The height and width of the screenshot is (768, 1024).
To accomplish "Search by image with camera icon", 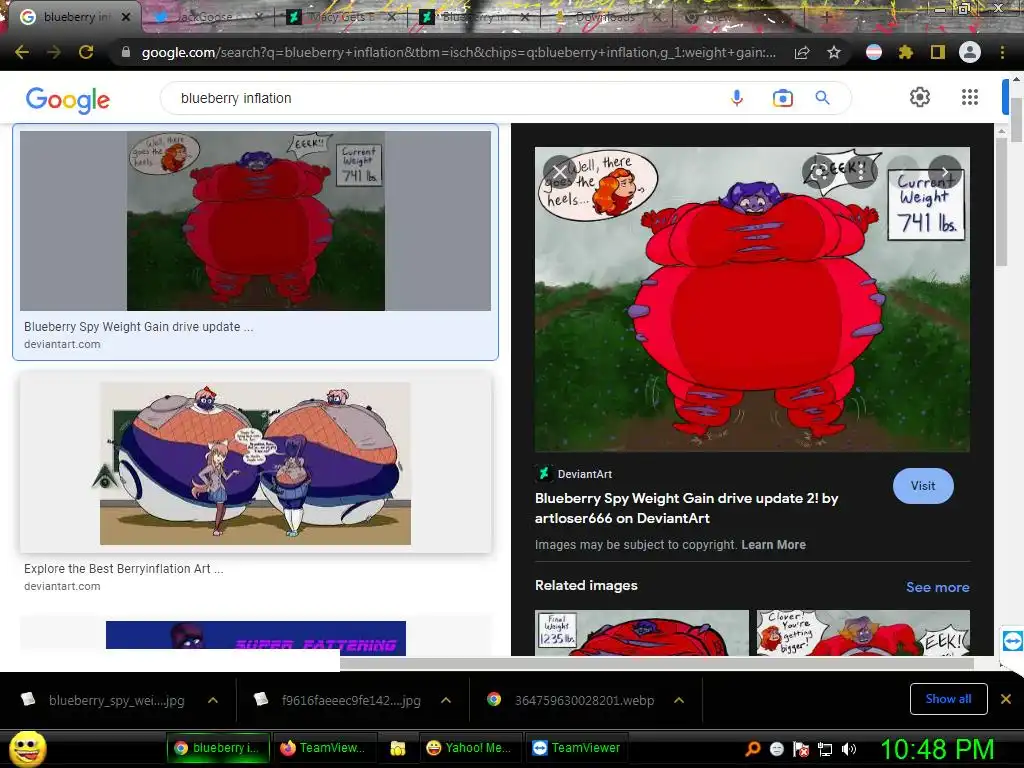I will (x=782, y=98).
